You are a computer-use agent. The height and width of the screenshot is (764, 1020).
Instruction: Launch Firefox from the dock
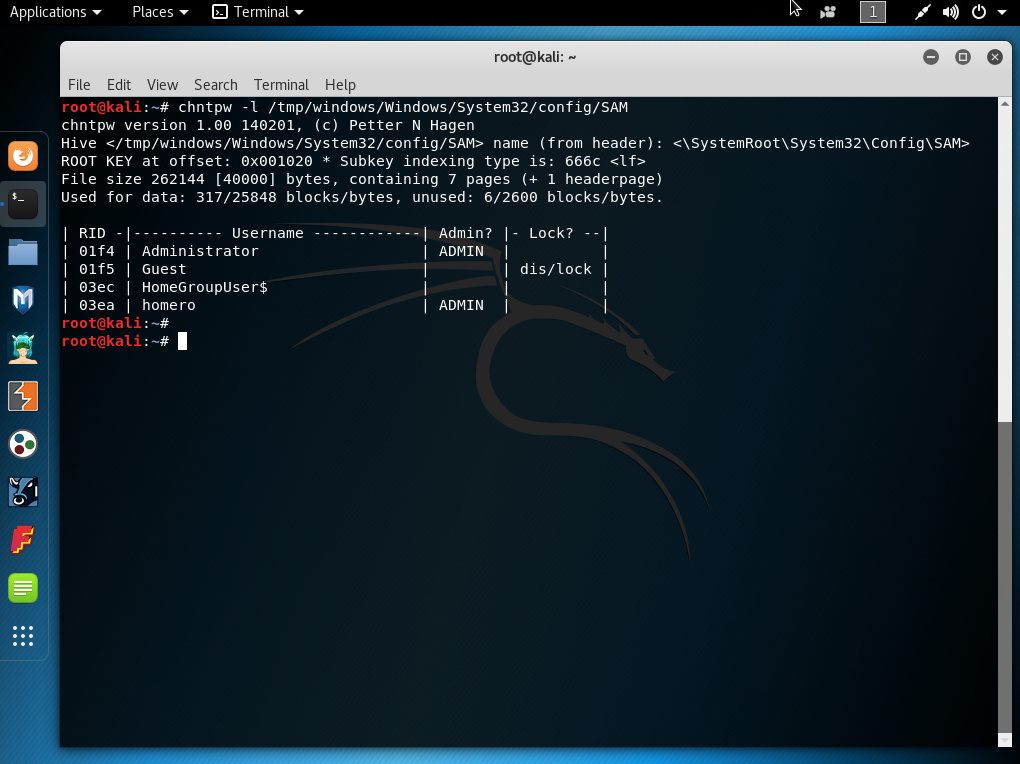23,156
